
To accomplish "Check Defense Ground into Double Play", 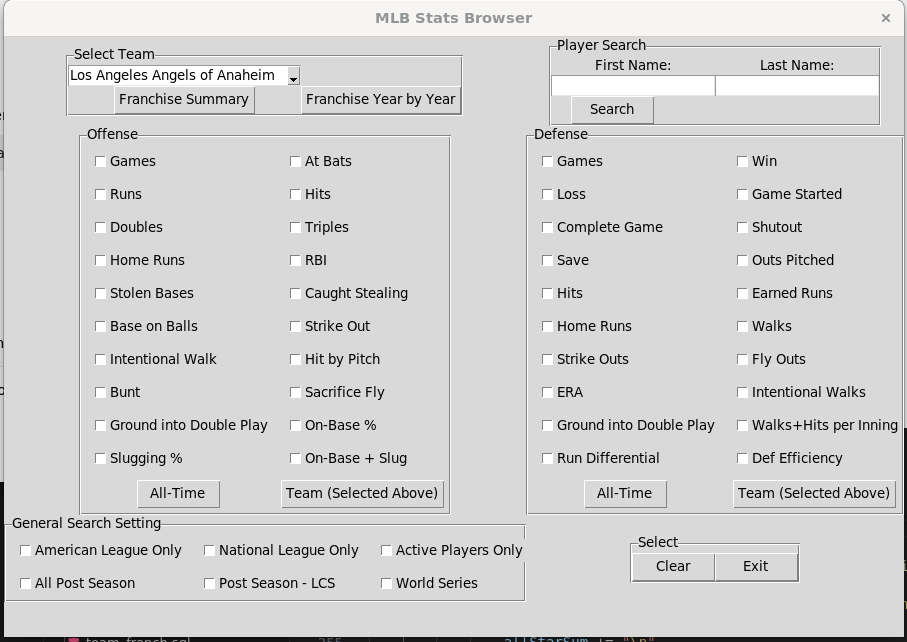I will pos(547,425).
